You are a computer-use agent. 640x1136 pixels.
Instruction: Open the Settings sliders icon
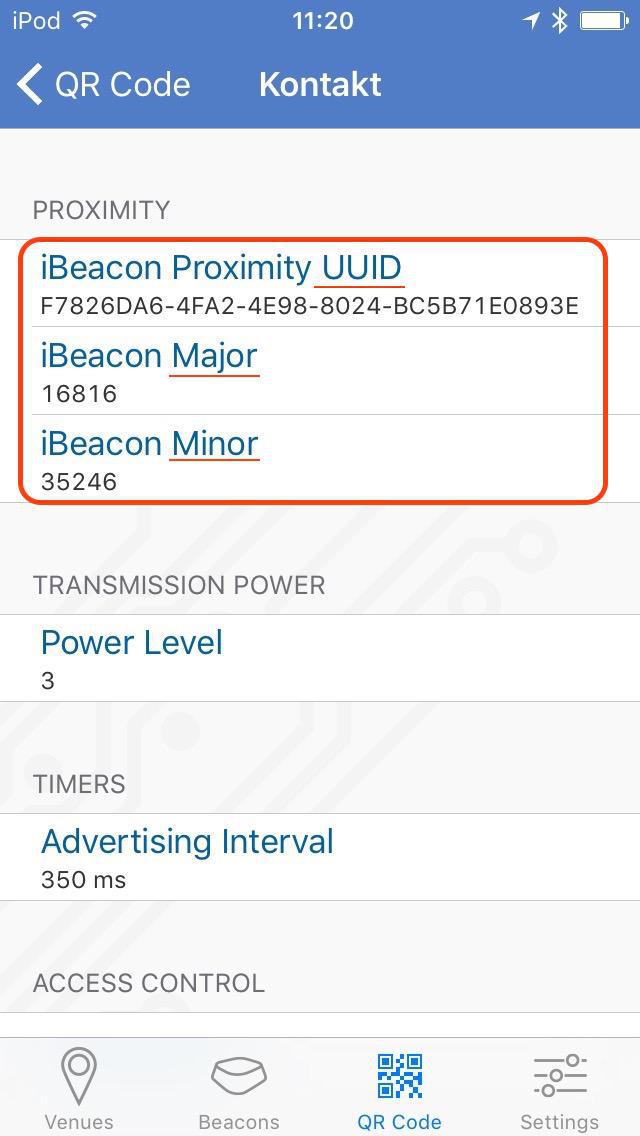tap(559, 1075)
